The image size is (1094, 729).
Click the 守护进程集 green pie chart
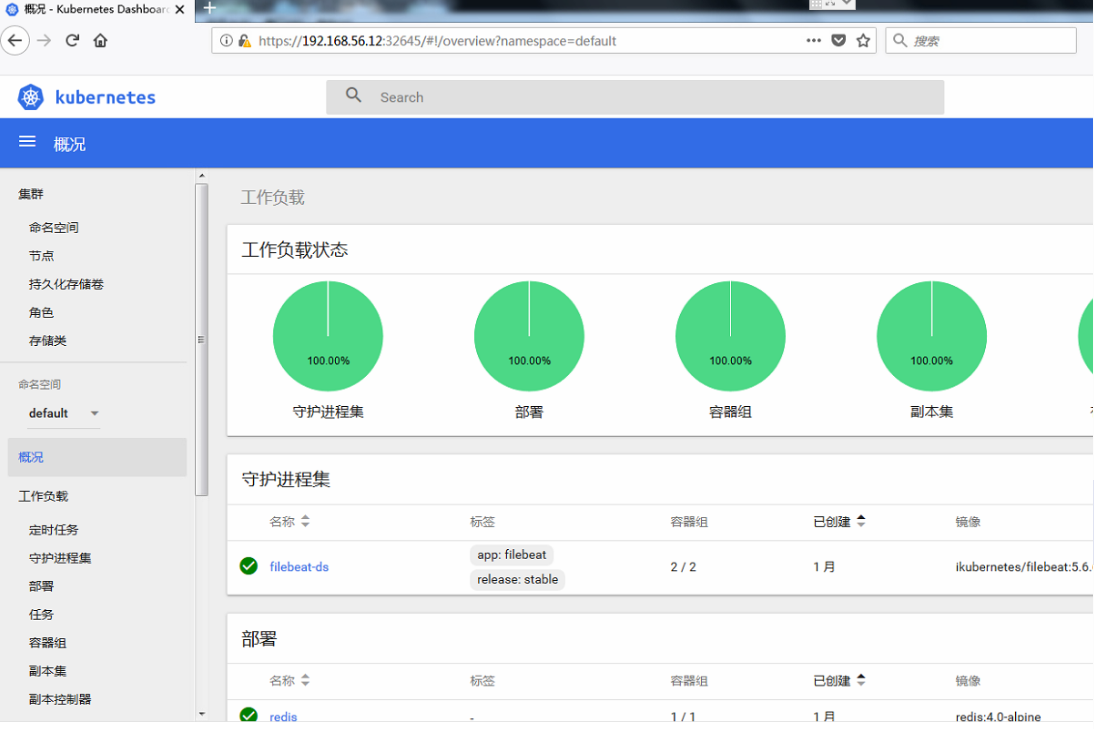point(328,336)
